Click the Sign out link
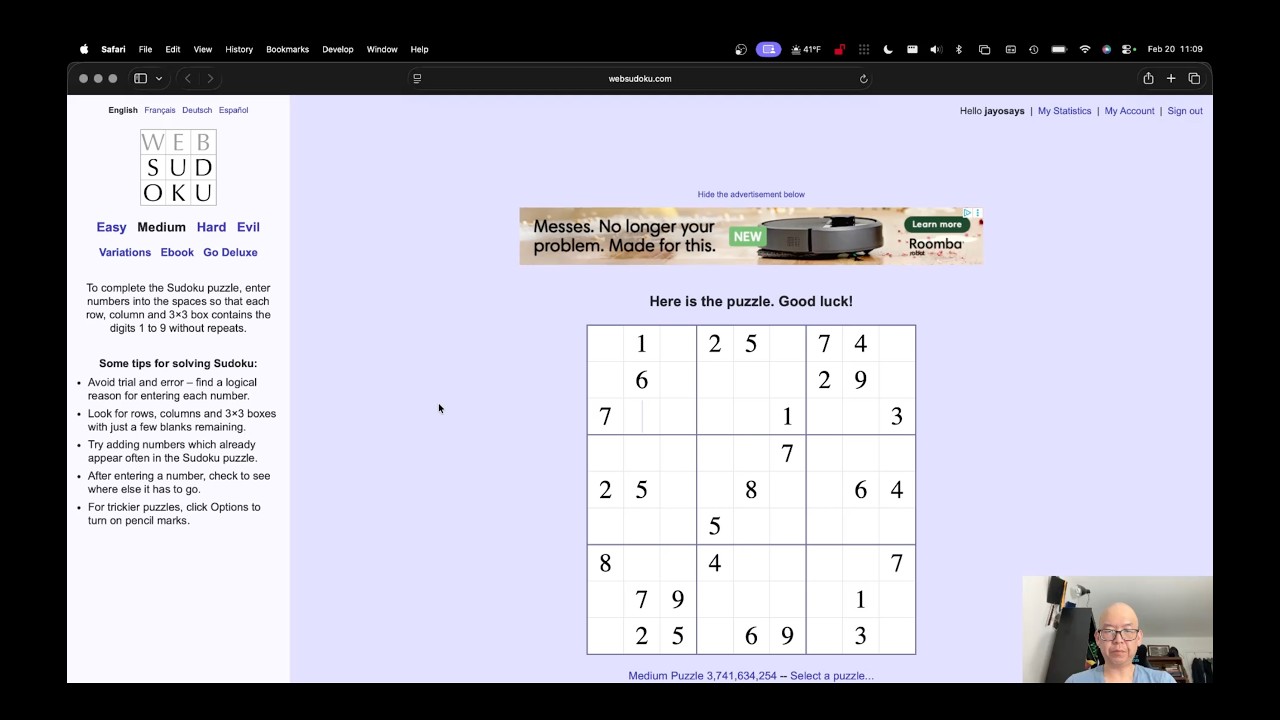Screen dimensions: 1280x720 (1185, 111)
